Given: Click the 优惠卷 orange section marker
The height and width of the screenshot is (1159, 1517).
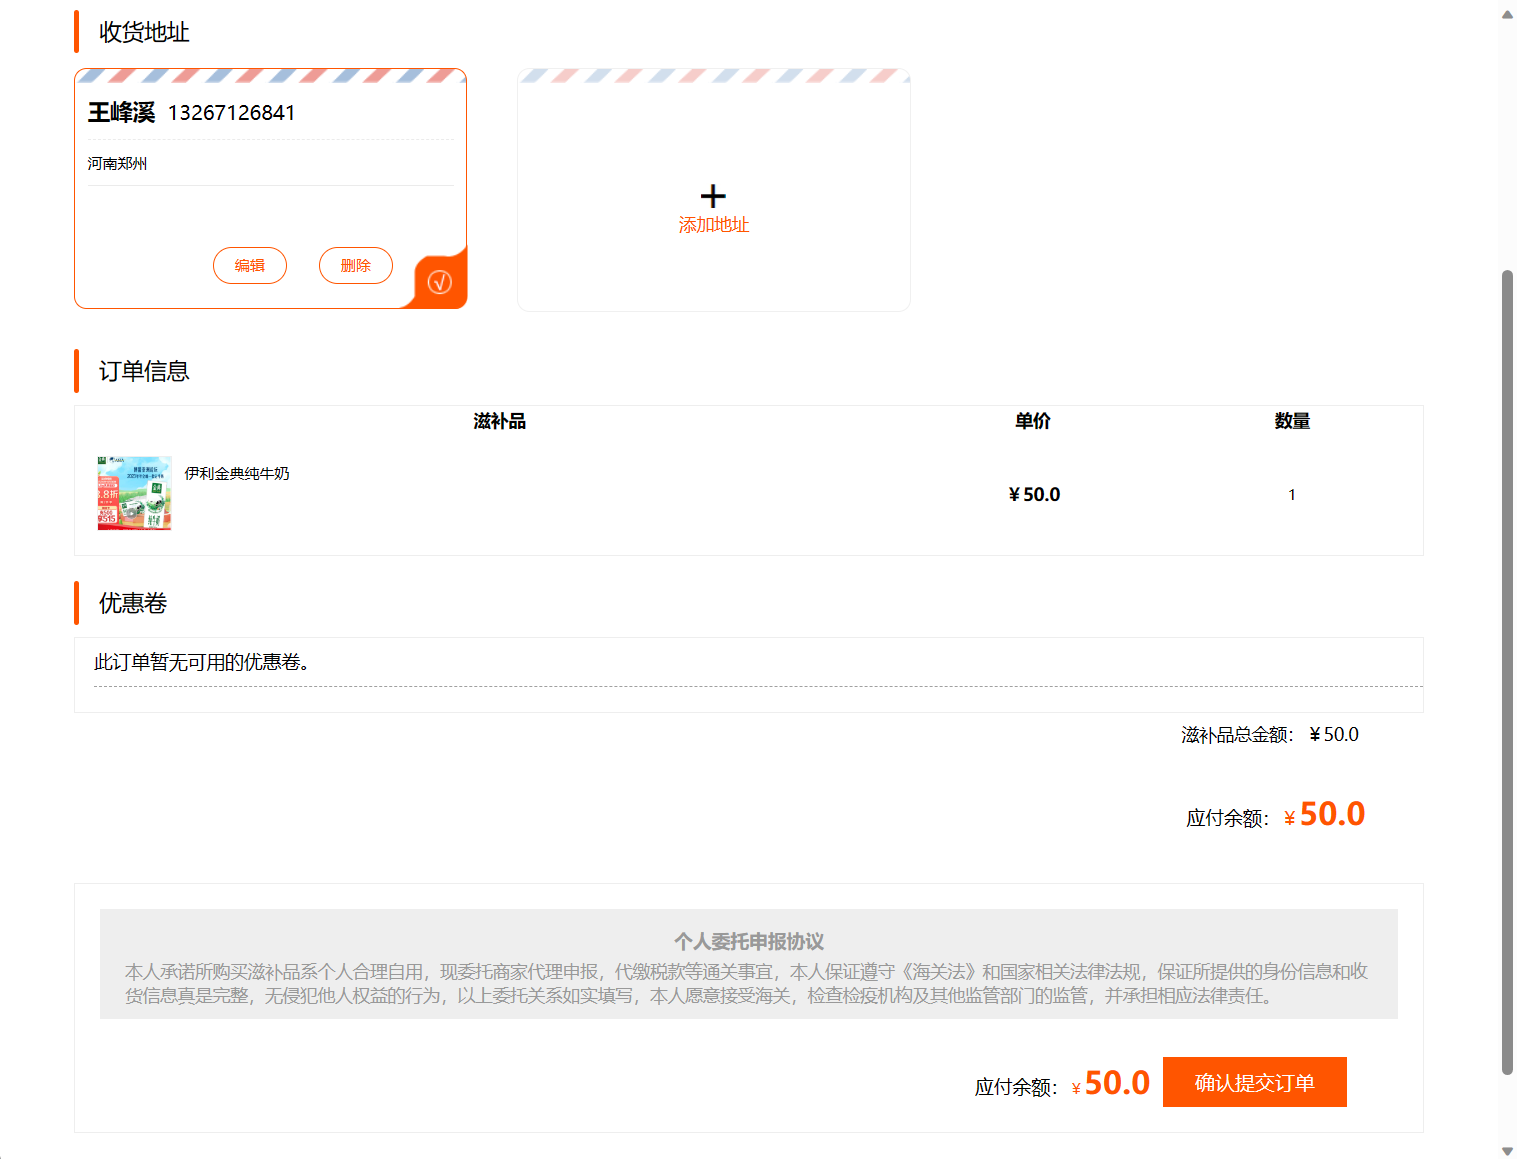Looking at the screenshot, I should click(x=77, y=603).
